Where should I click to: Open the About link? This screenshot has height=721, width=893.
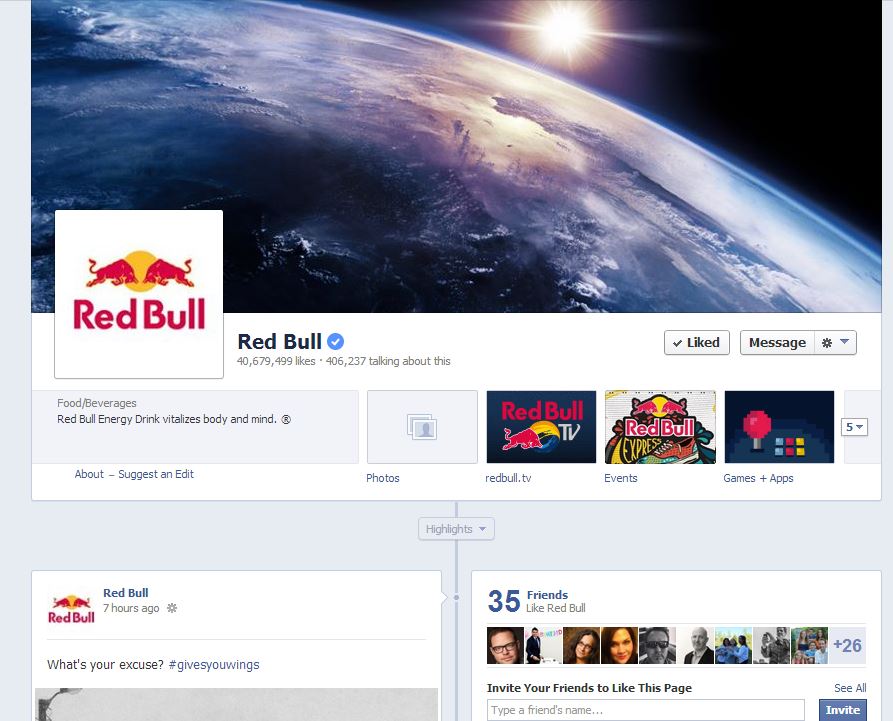click(x=89, y=474)
